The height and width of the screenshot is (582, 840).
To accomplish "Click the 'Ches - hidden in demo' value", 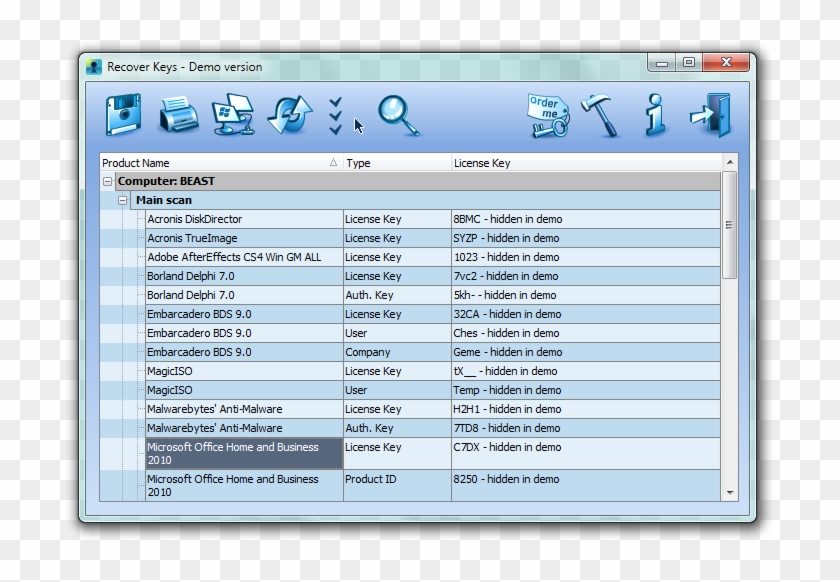I will (x=506, y=333).
